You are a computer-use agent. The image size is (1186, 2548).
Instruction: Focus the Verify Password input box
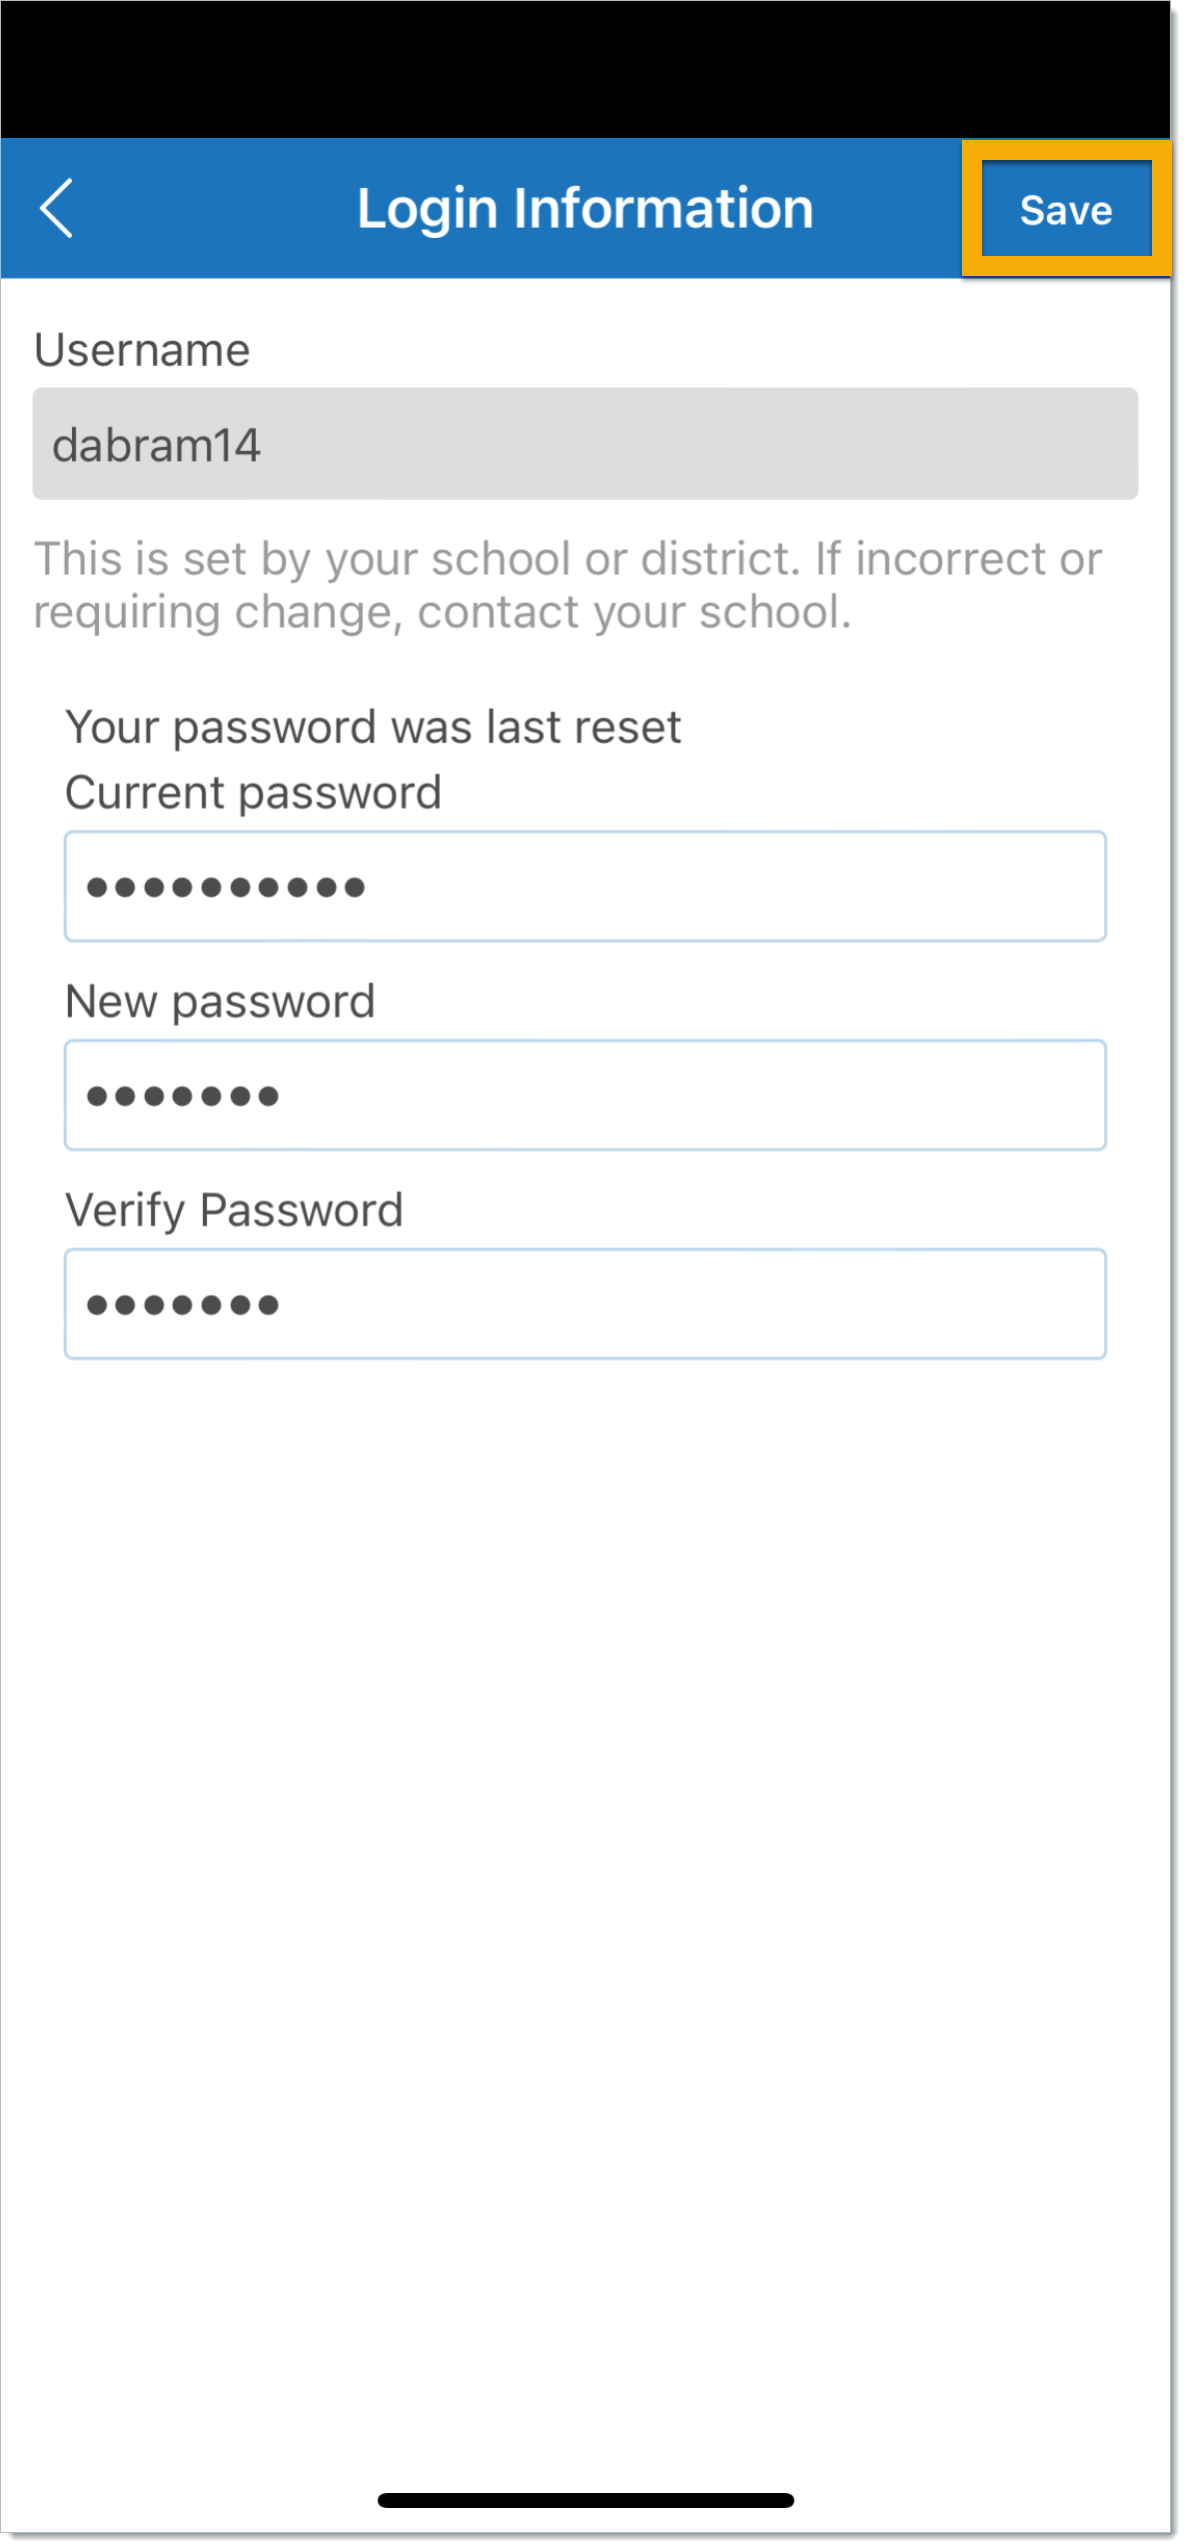[585, 1304]
